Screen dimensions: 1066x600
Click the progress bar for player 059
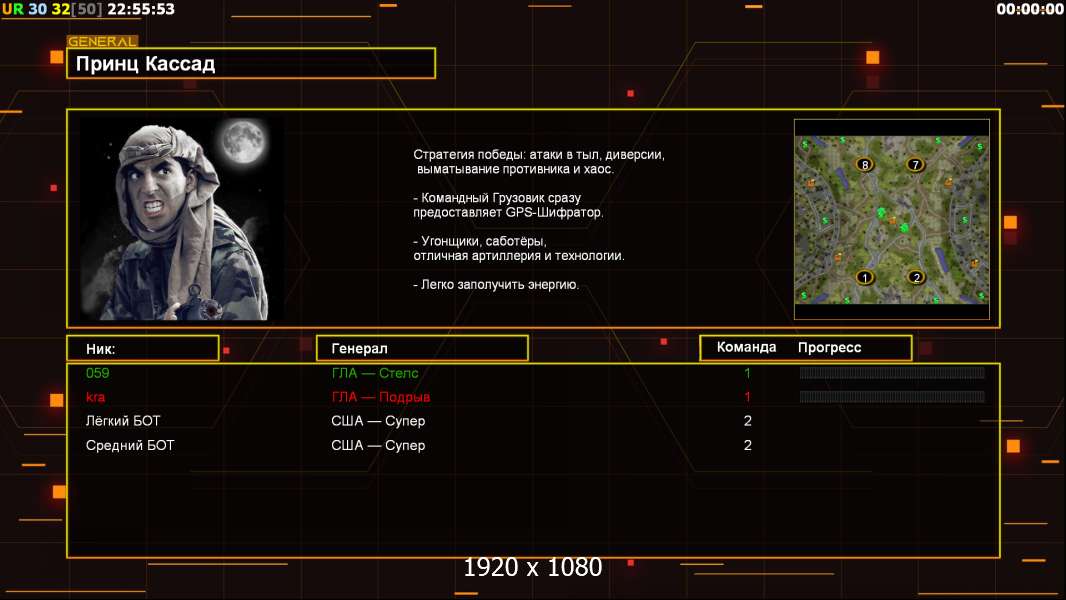point(892,372)
